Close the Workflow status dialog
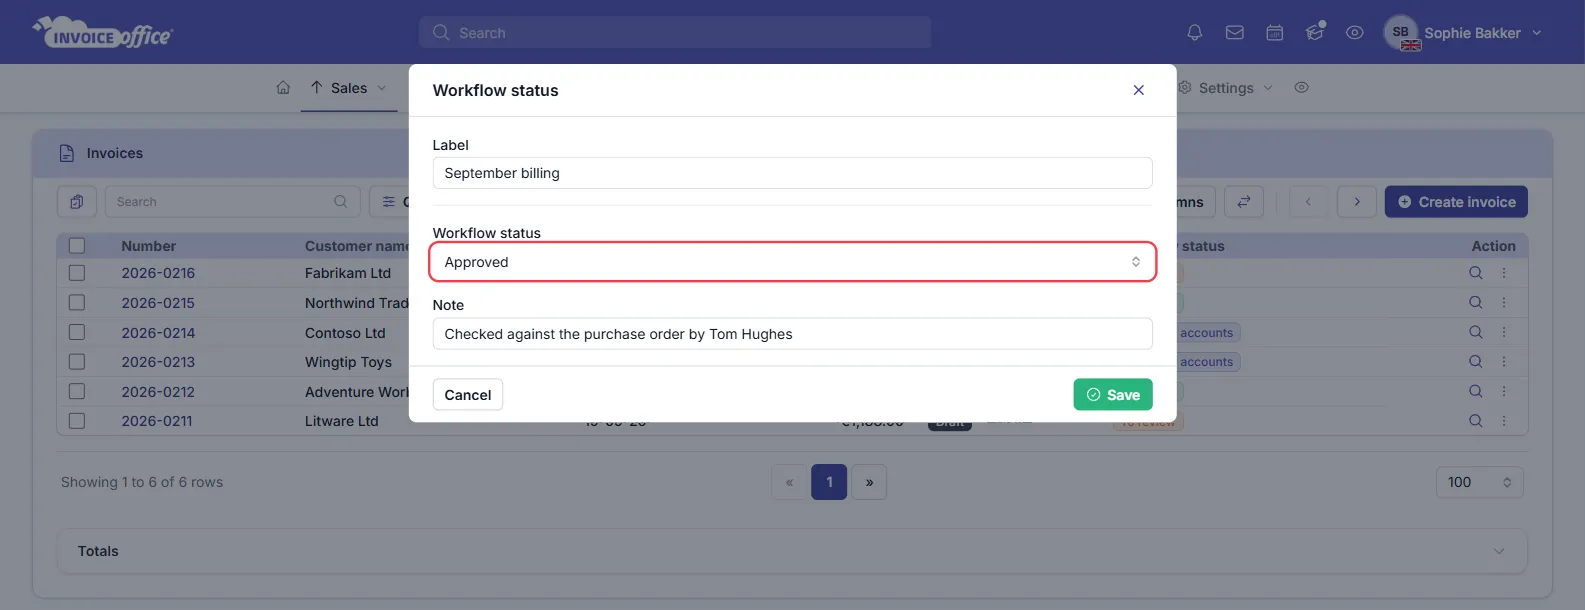The image size is (1585, 610). (x=1138, y=90)
